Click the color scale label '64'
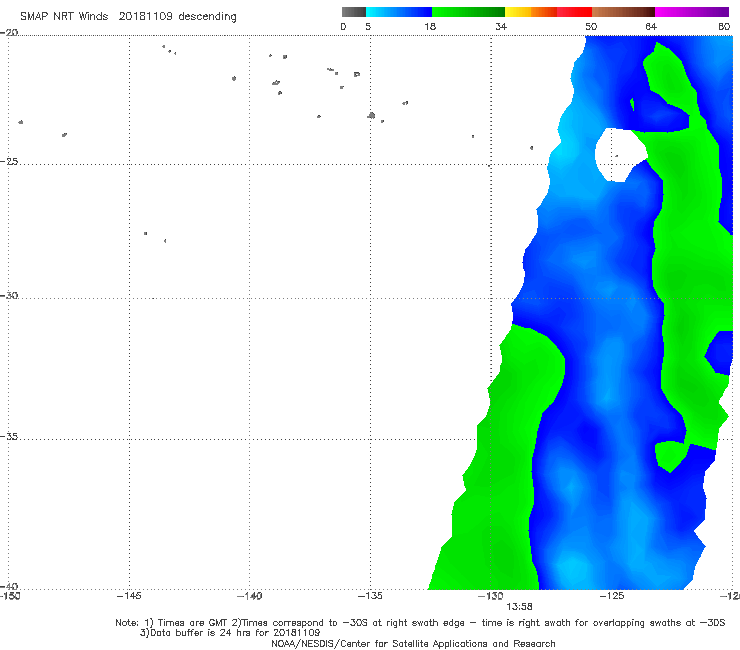Image resolution: width=740 pixels, height=650 pixels. click(x=651, y=26)
